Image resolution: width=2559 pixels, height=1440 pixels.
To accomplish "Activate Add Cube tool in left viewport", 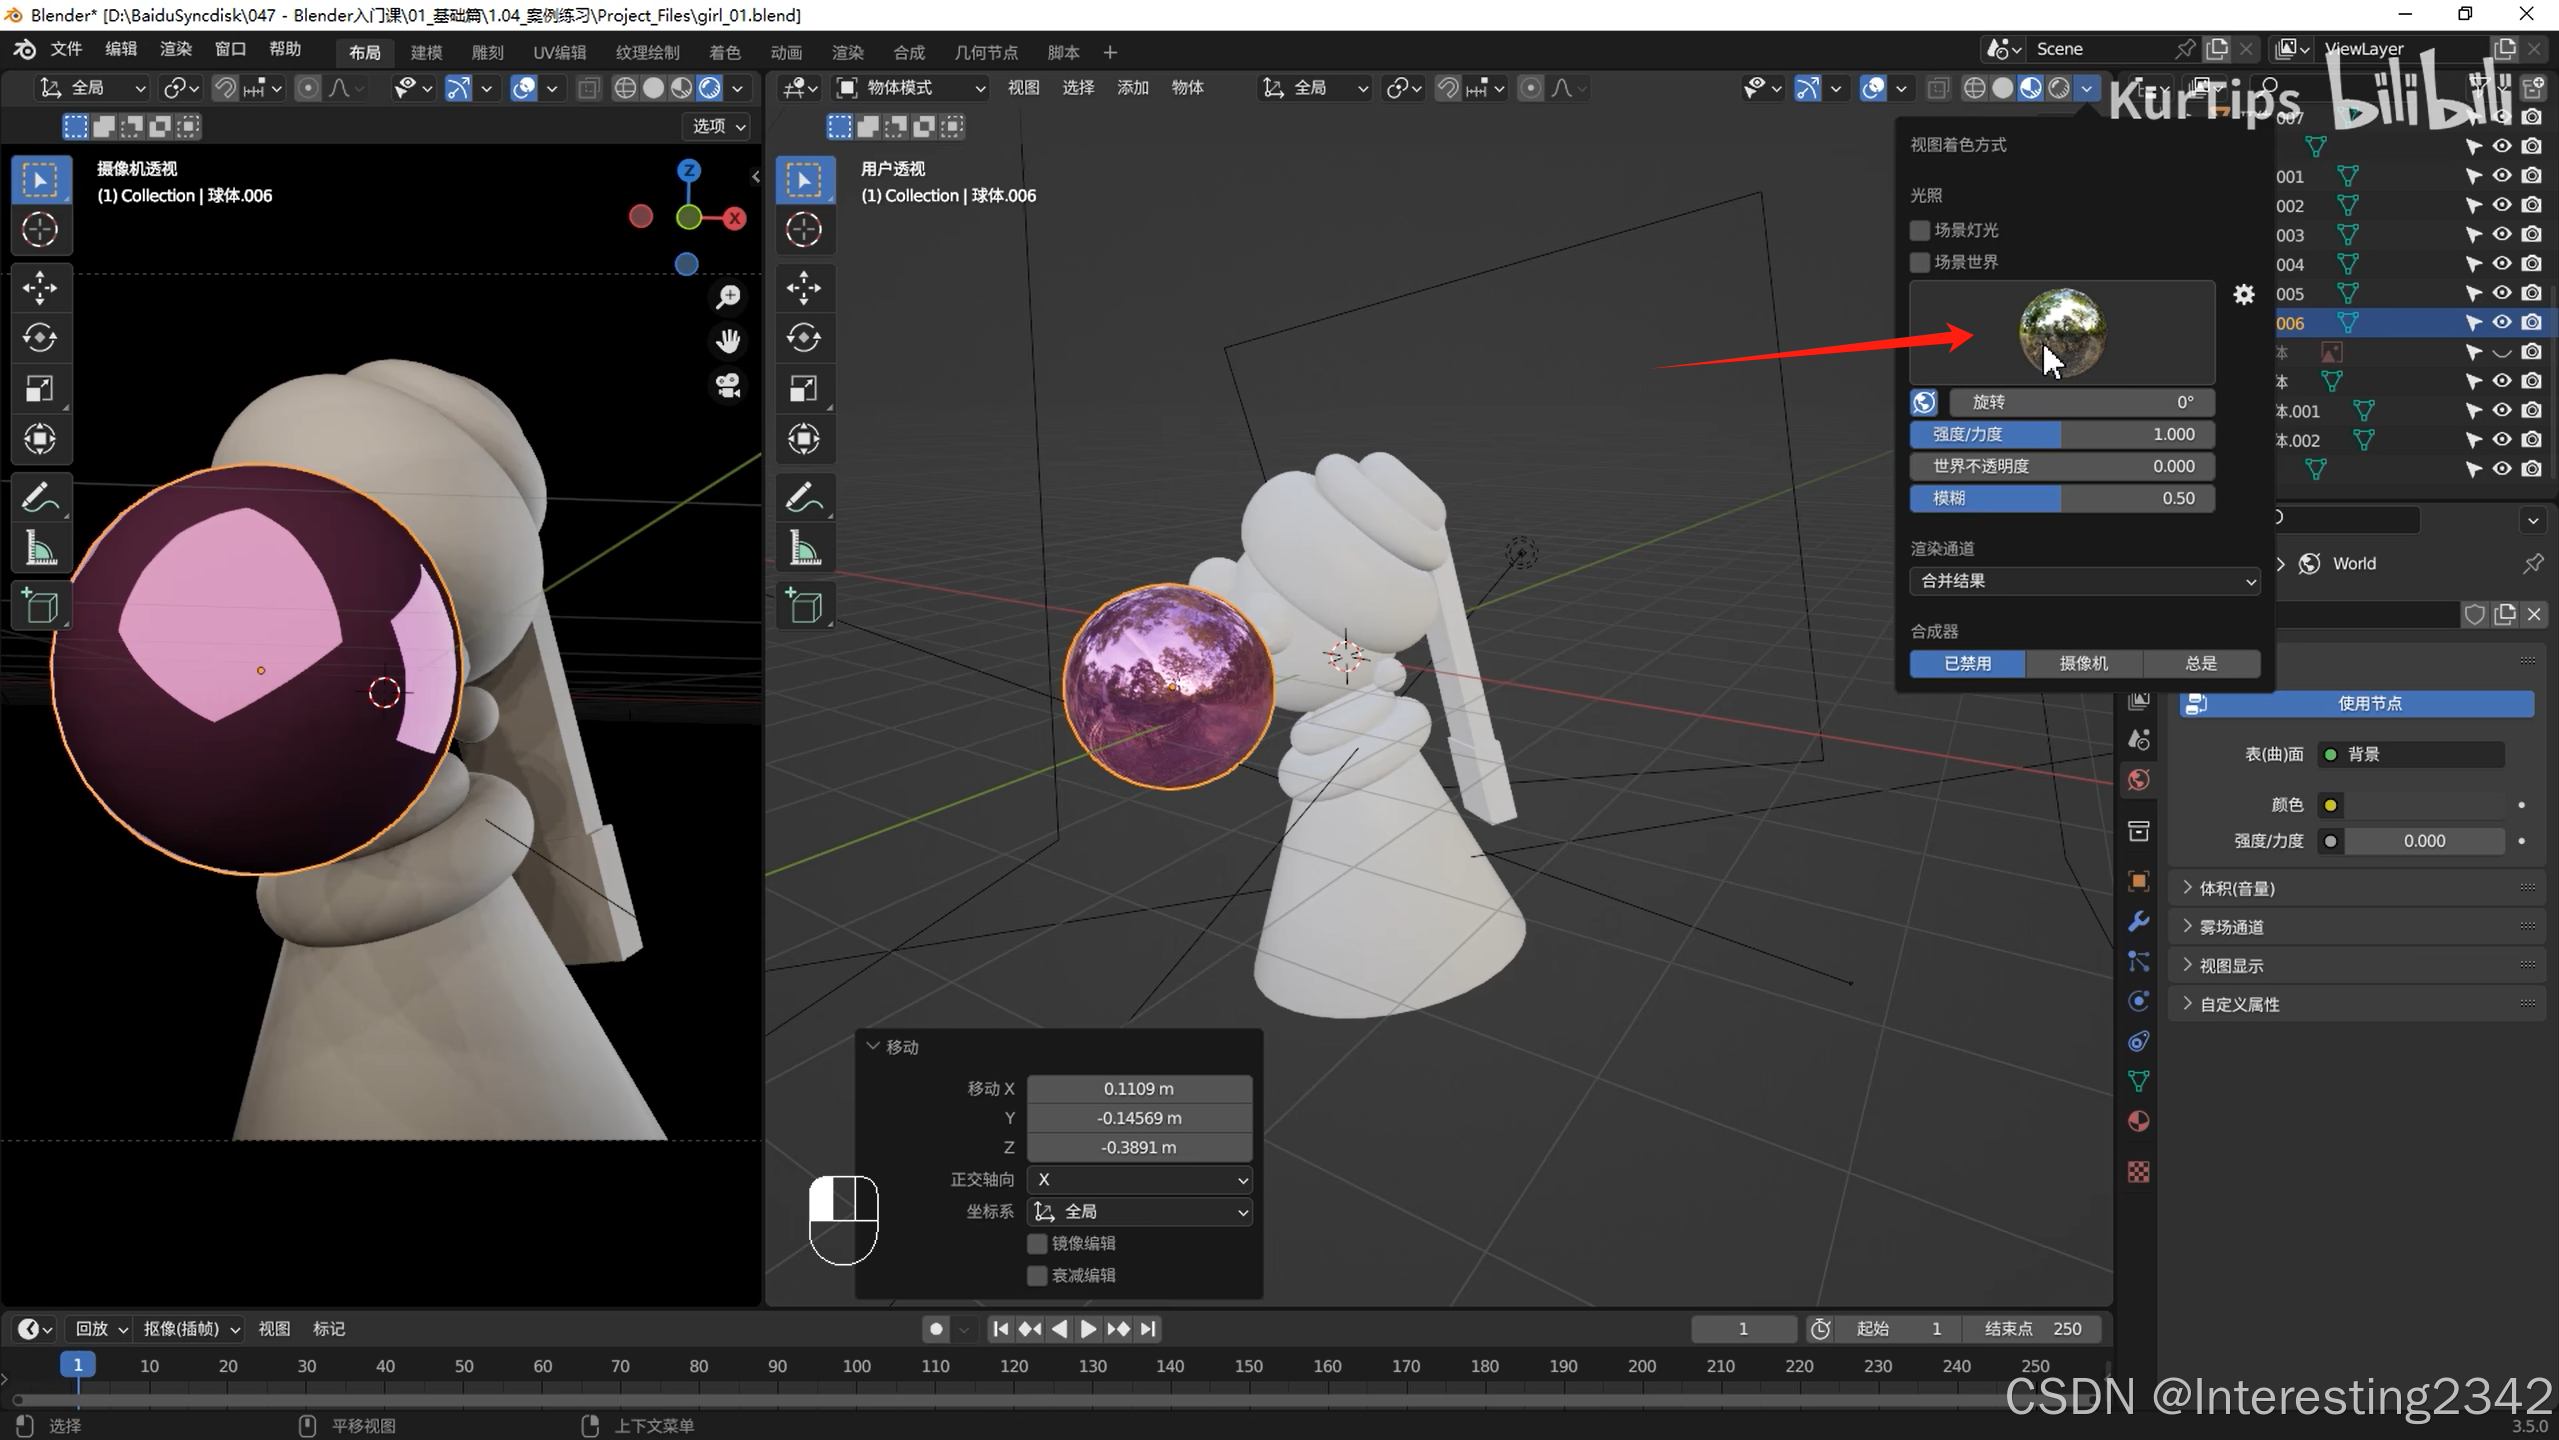I will point(40,606).
